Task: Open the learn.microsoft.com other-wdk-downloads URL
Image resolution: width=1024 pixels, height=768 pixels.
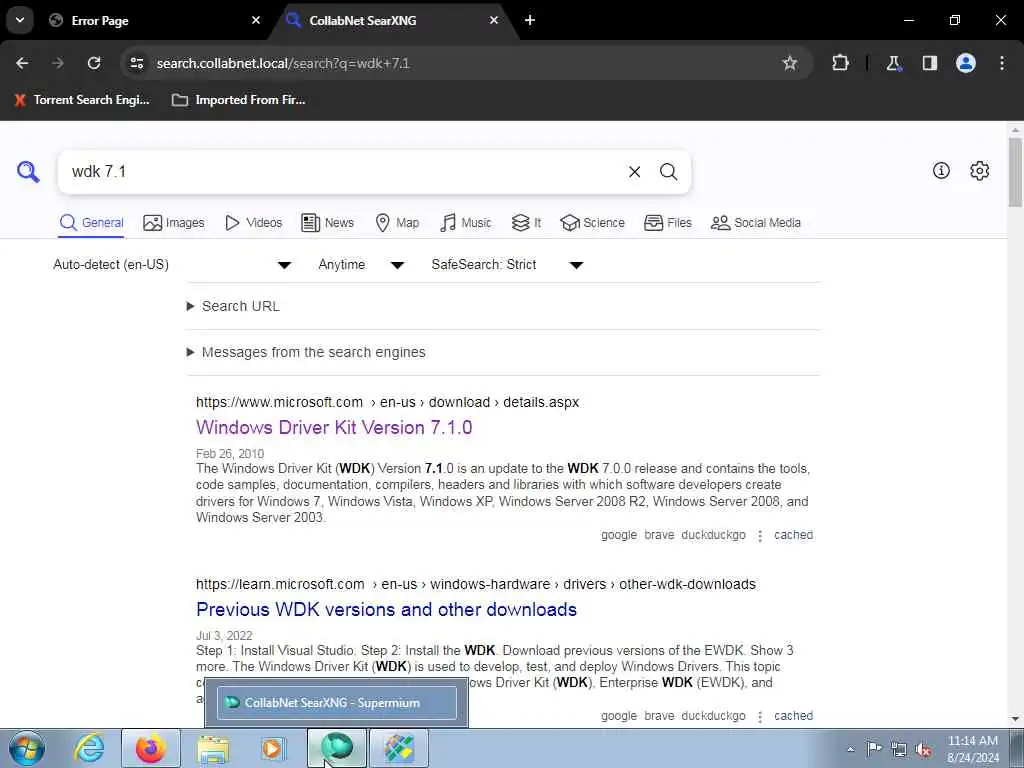Action: pyautogui.click(x=475, y=584)
